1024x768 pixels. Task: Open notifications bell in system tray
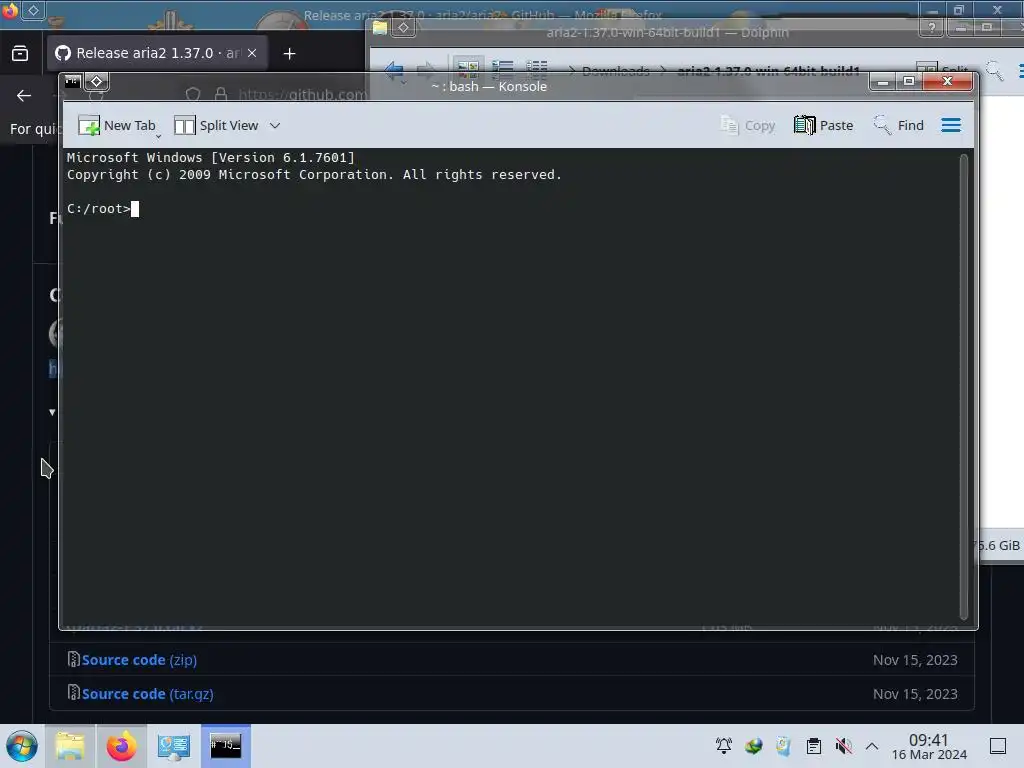[x=724, y=746]
